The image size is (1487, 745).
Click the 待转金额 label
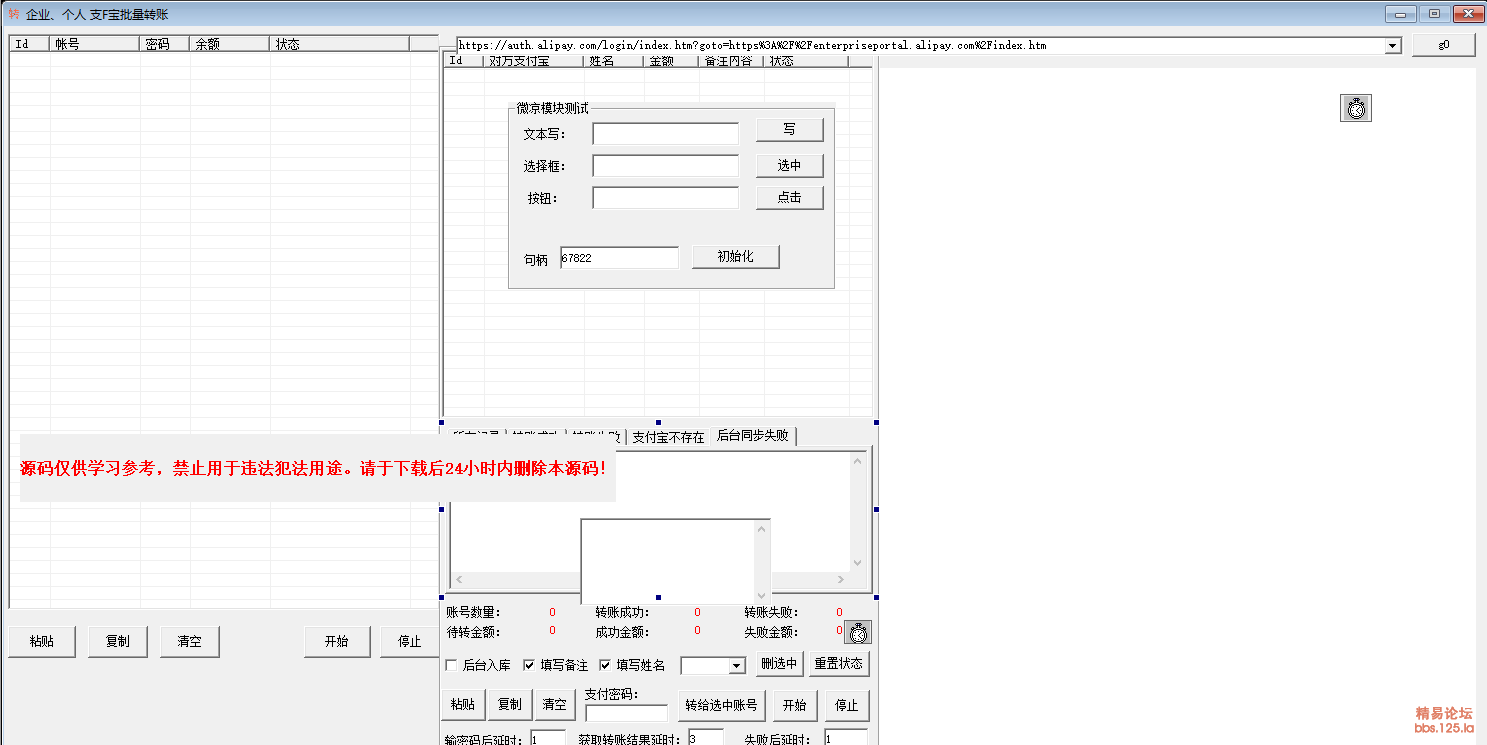click(x=473, y=632)
